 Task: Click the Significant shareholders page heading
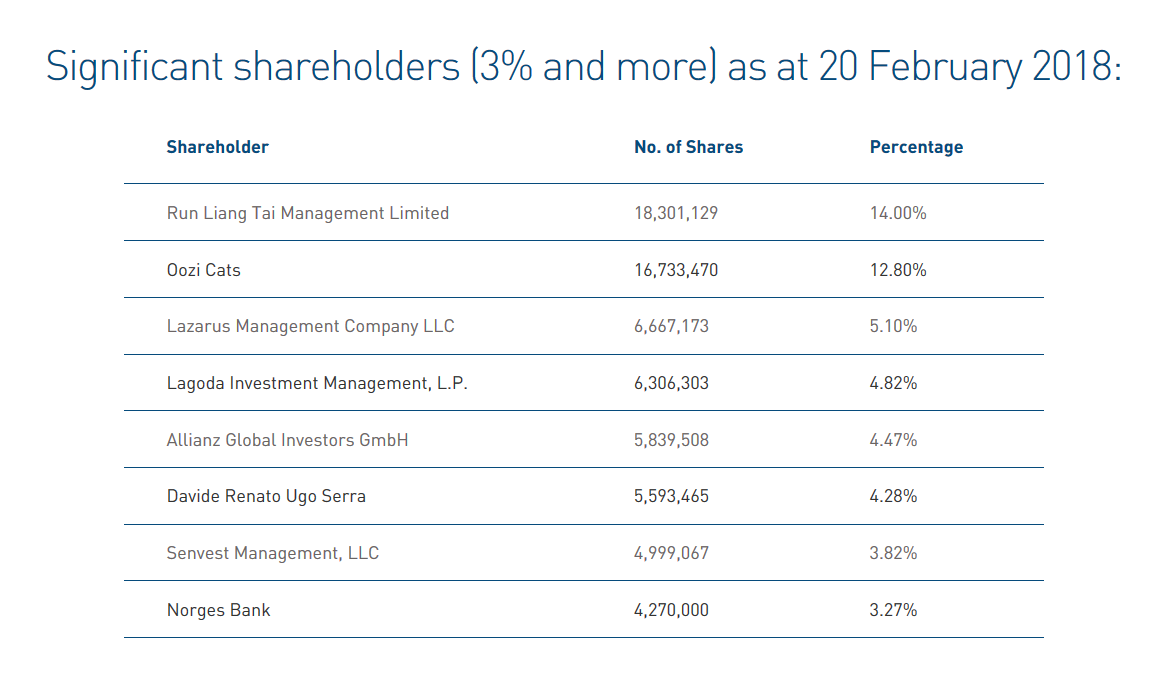point(584,67)
